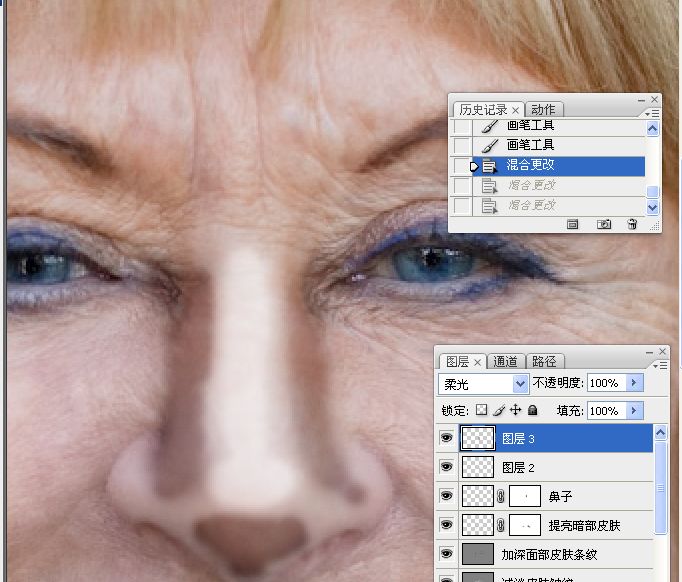This screenshot has width=682, height=582.
Task: Click the 不透明度 100% input field
Action: click(x=607, y=383)
